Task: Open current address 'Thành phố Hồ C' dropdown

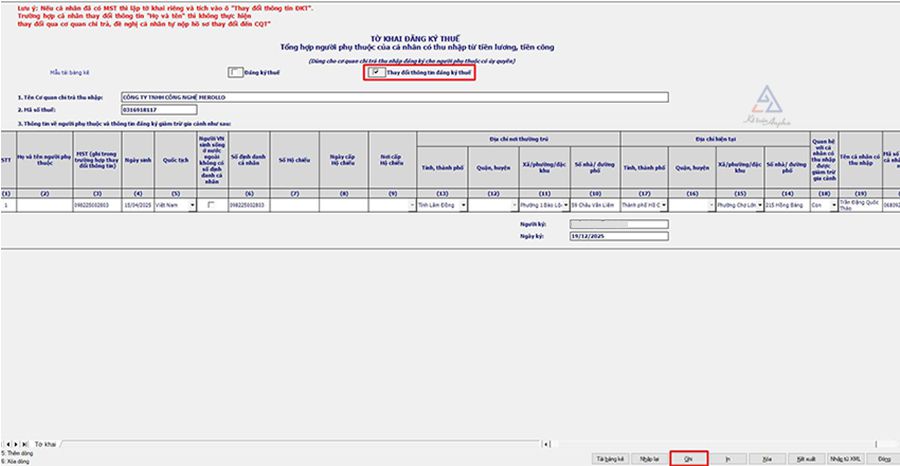Action: click(x=664, y=204)
